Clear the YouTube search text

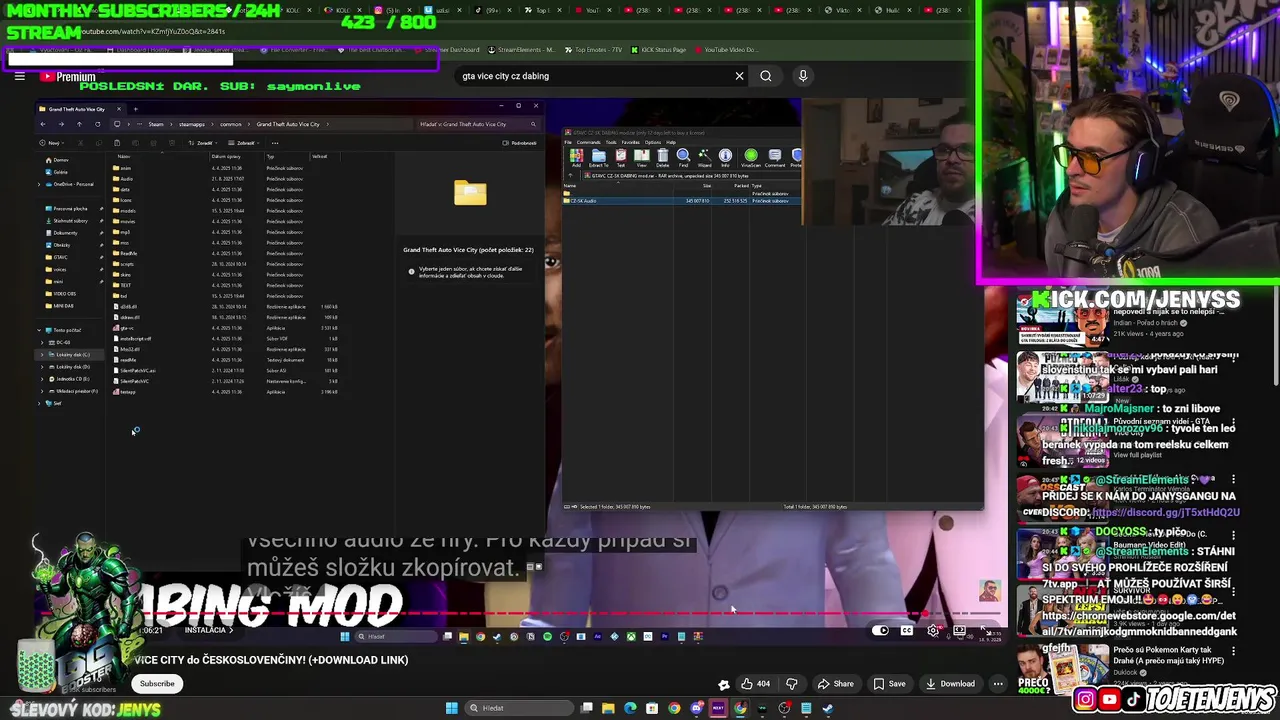739,76
